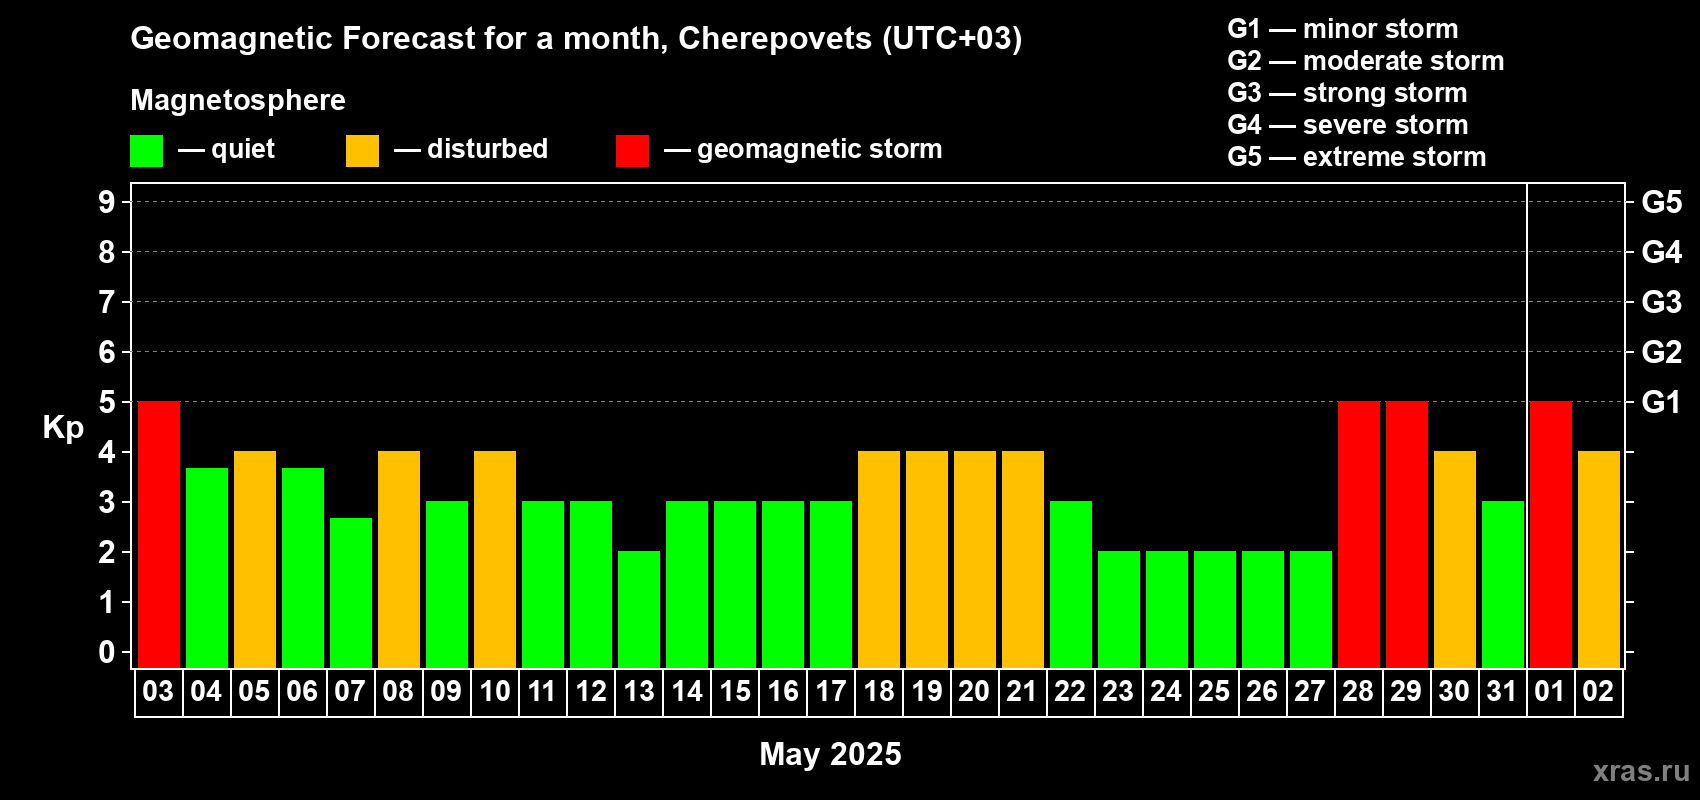Click date label 20 on the axis
The height and width of the screenshot is (800, 1700).
974,692
